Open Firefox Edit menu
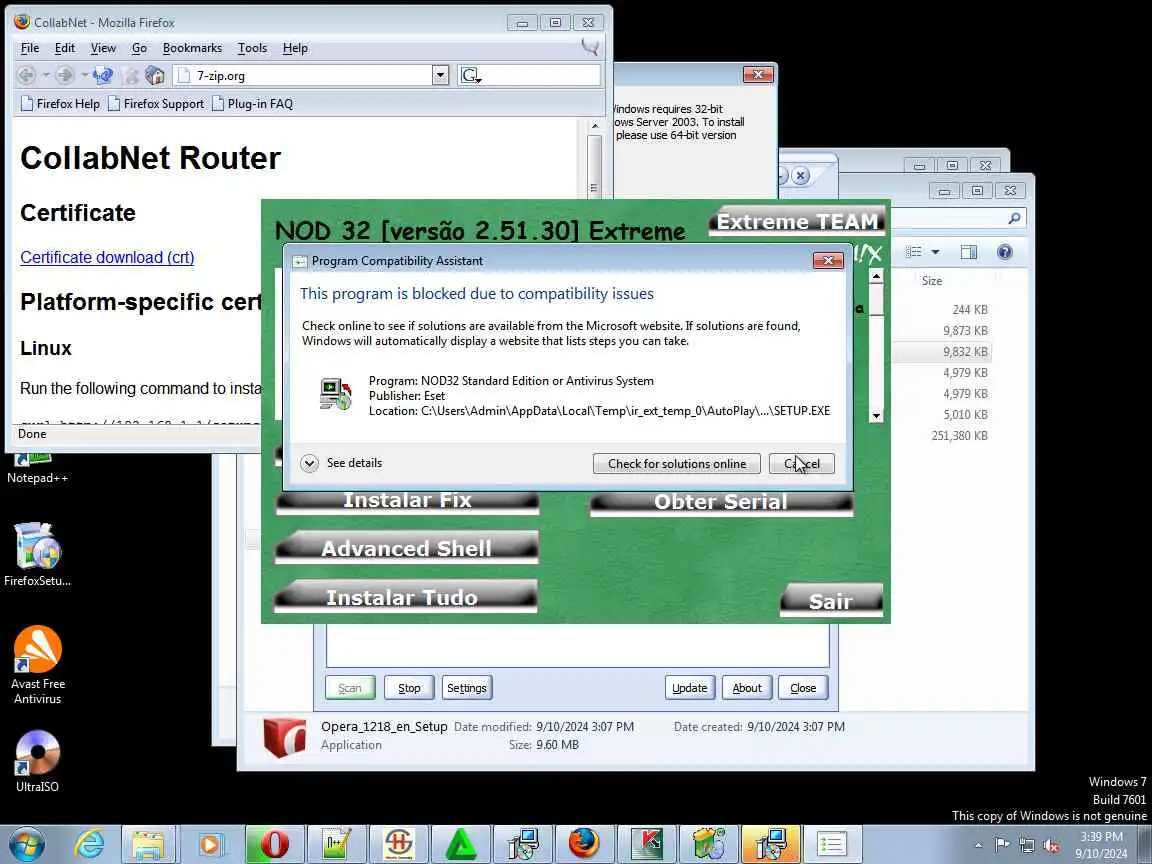The image size is (1152, 864). pos(65,48)
